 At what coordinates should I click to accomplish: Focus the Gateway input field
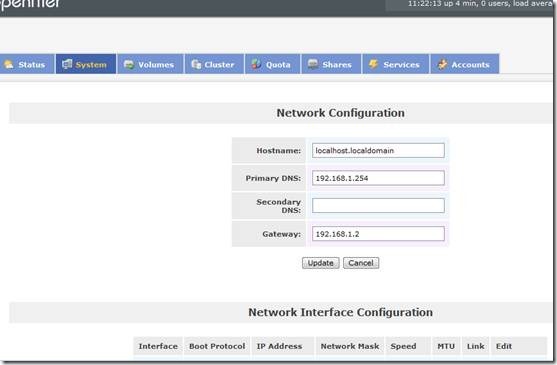[378, 234]
